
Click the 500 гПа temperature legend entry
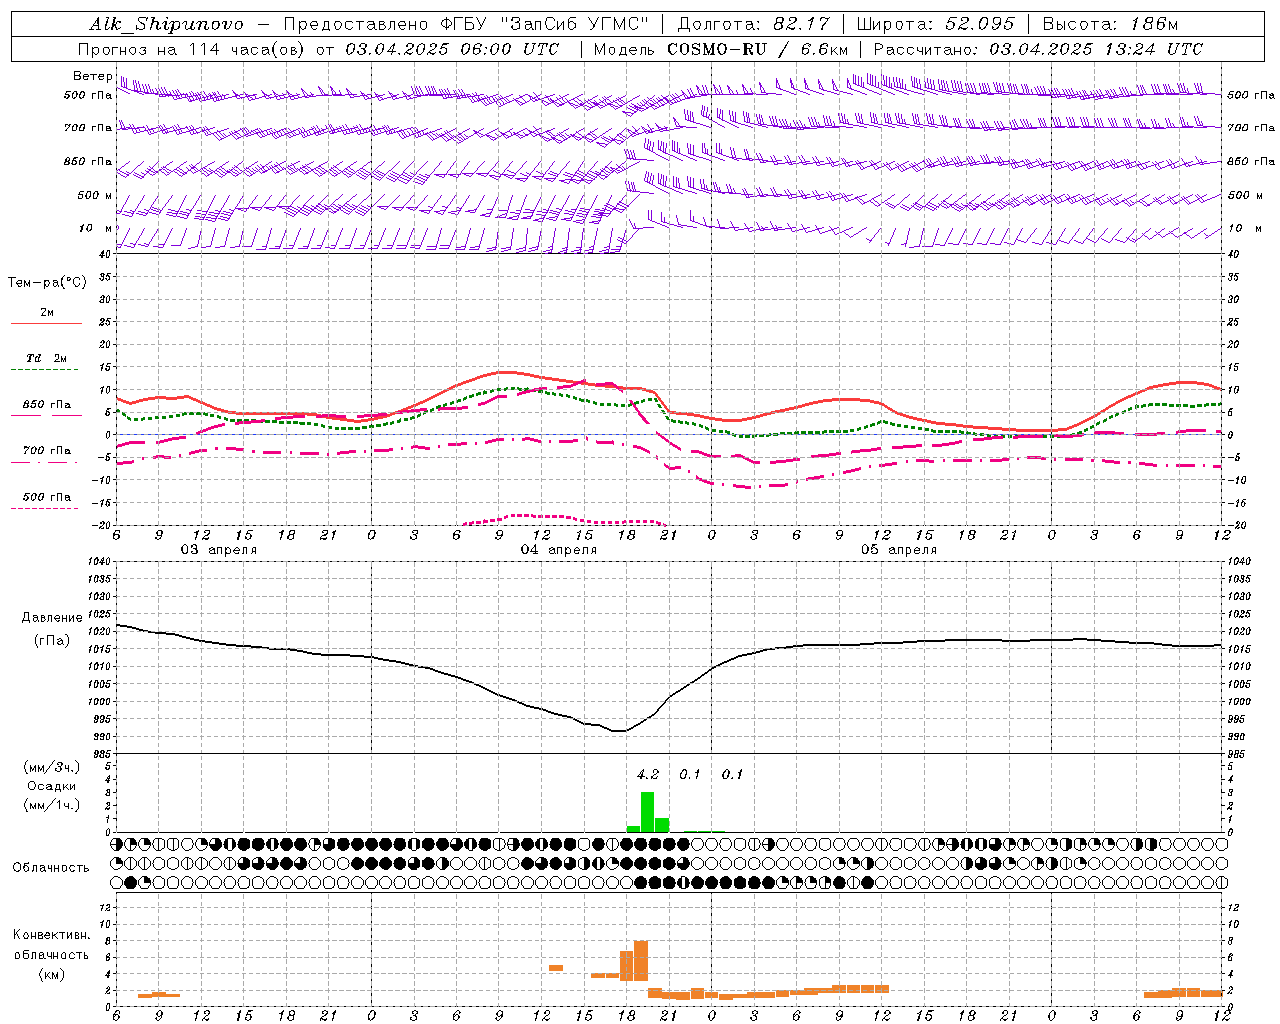tap(47, 497)
